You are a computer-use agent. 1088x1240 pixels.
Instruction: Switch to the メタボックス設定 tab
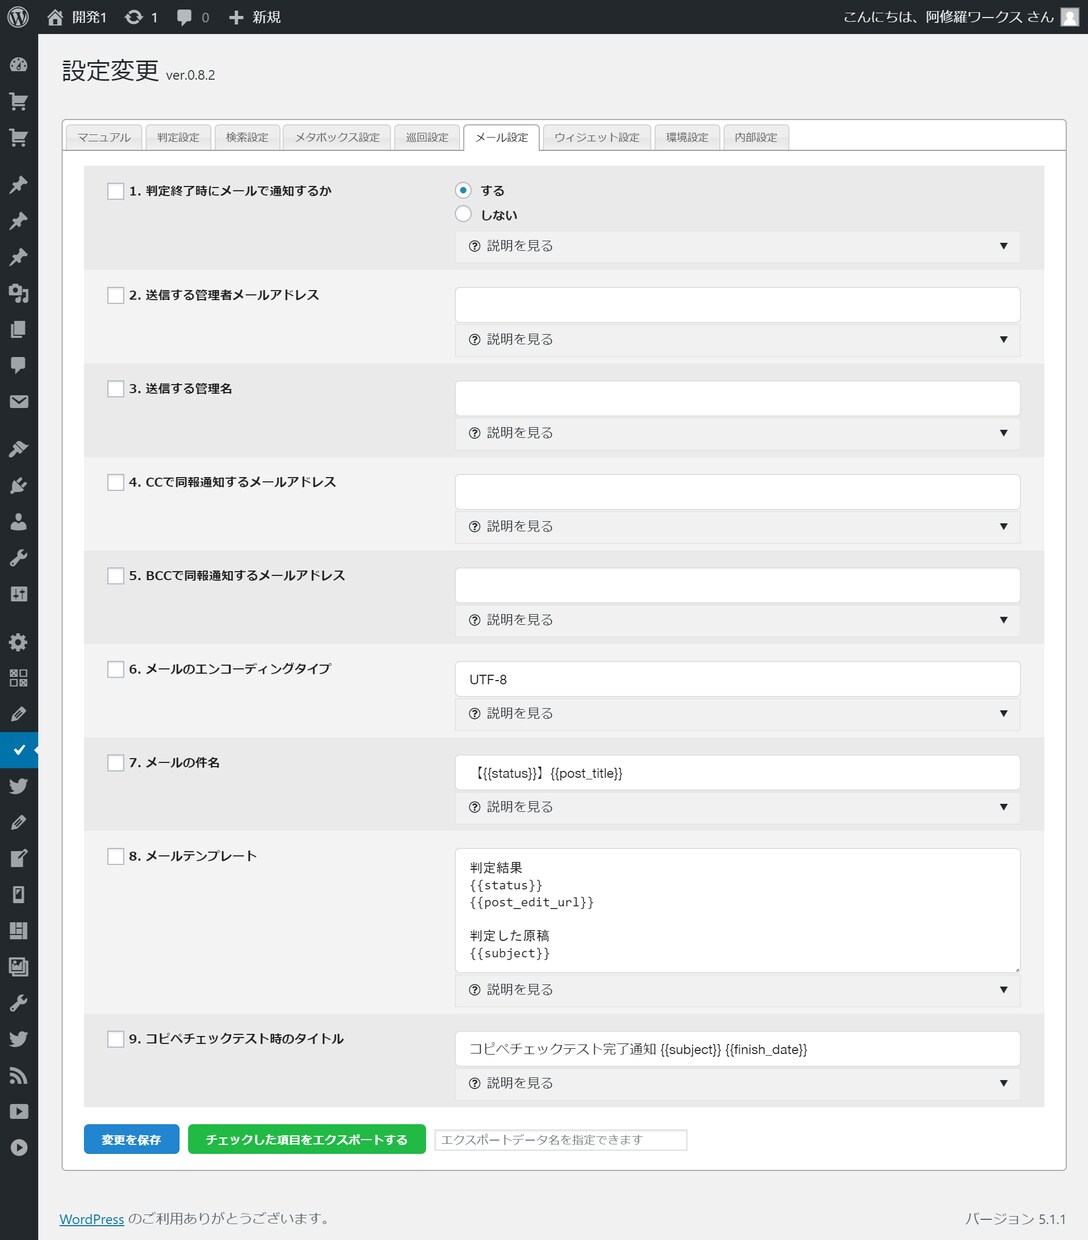click(337, 137)
